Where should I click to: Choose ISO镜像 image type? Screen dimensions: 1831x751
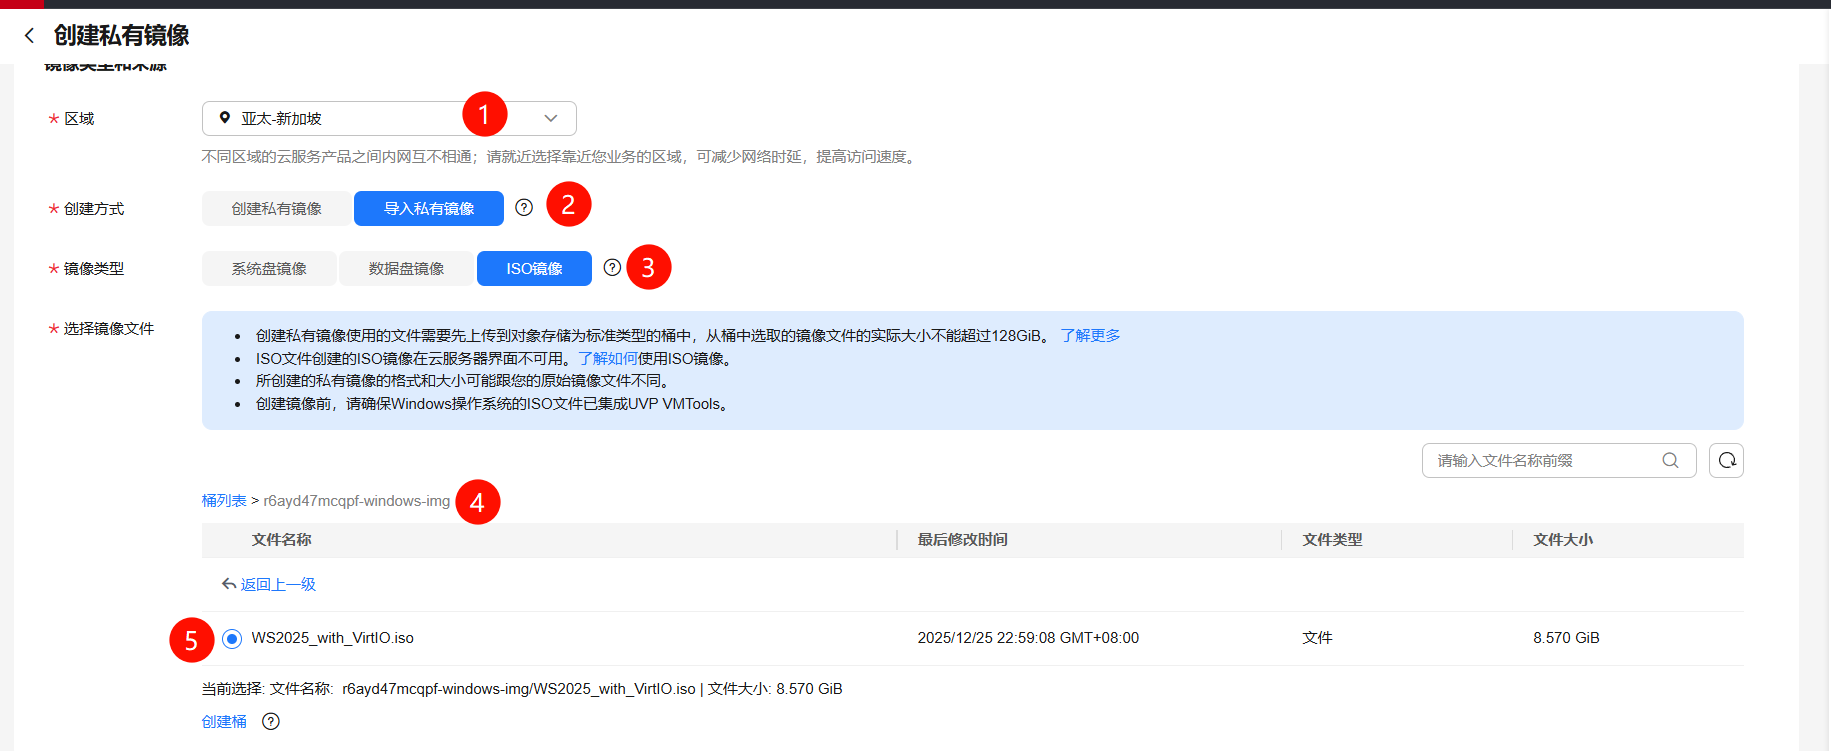(534, 269)
